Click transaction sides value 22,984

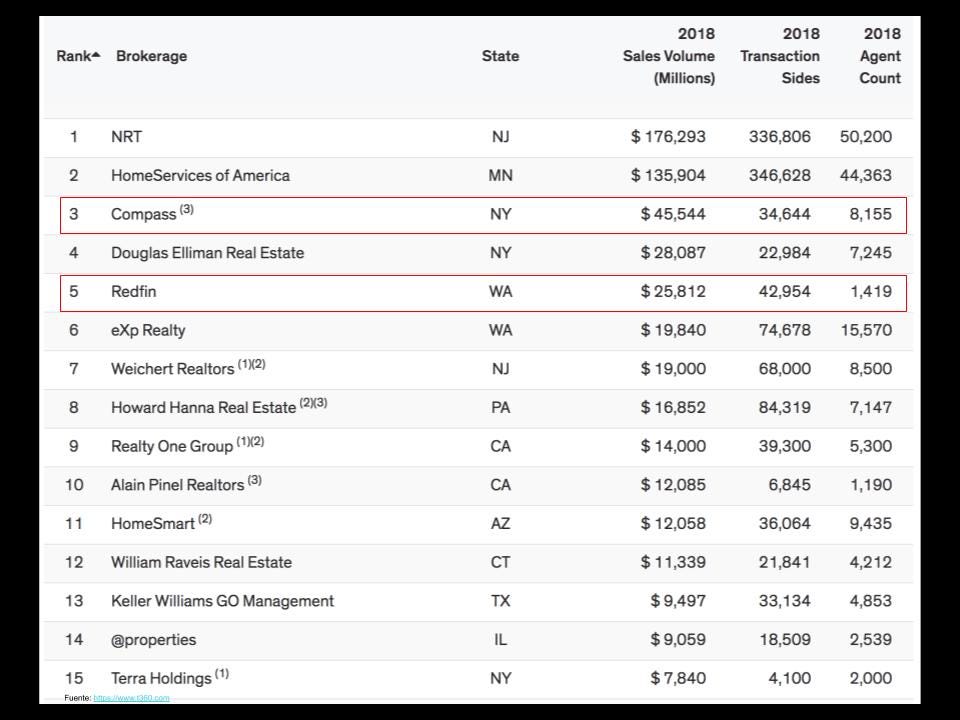pyautogui.click(x=784, y=253)
